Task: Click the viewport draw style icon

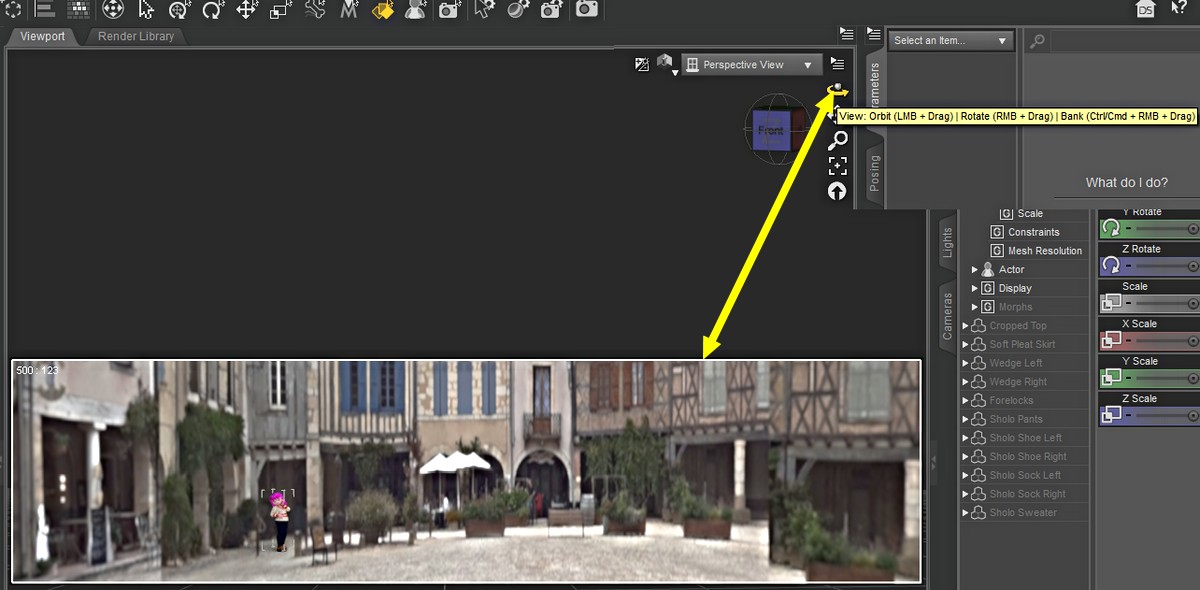Action: (642, 64)
